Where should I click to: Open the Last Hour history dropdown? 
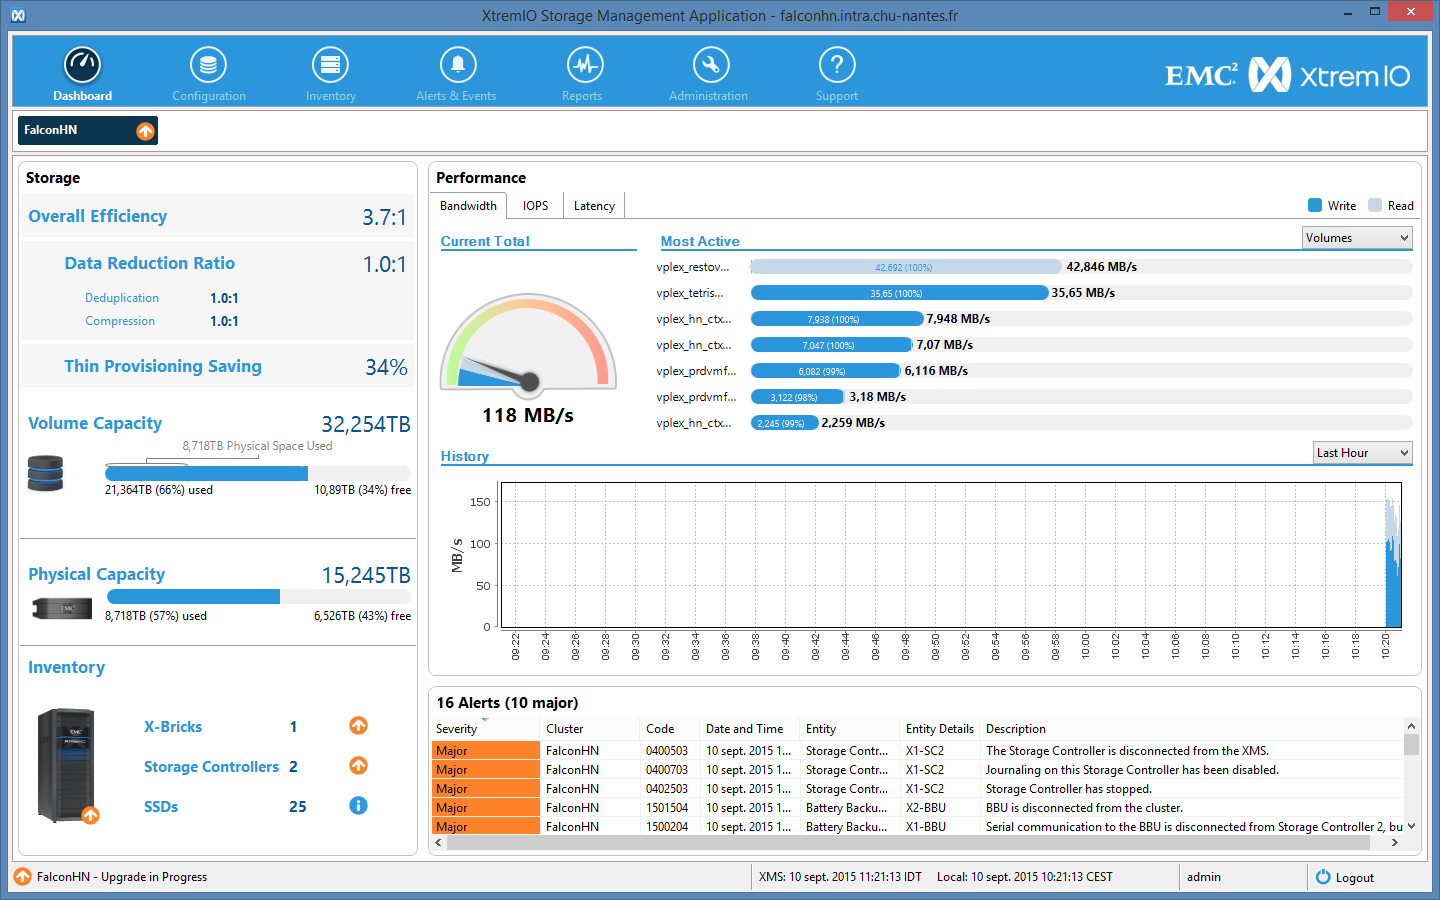[1362, 453]
